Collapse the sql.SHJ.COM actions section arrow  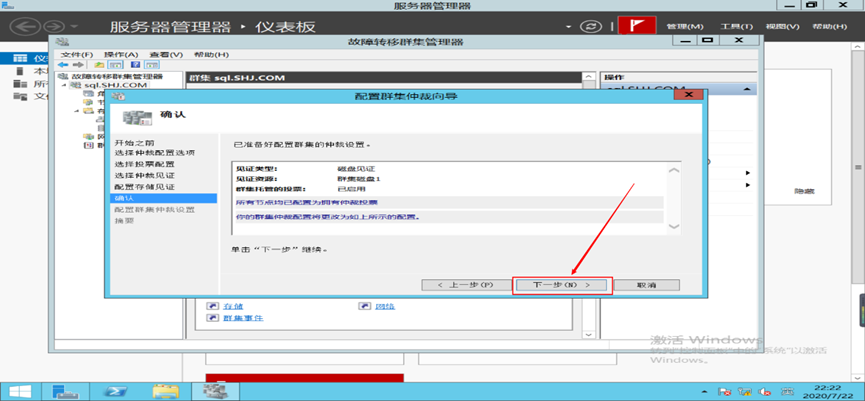tap(747, 89)
